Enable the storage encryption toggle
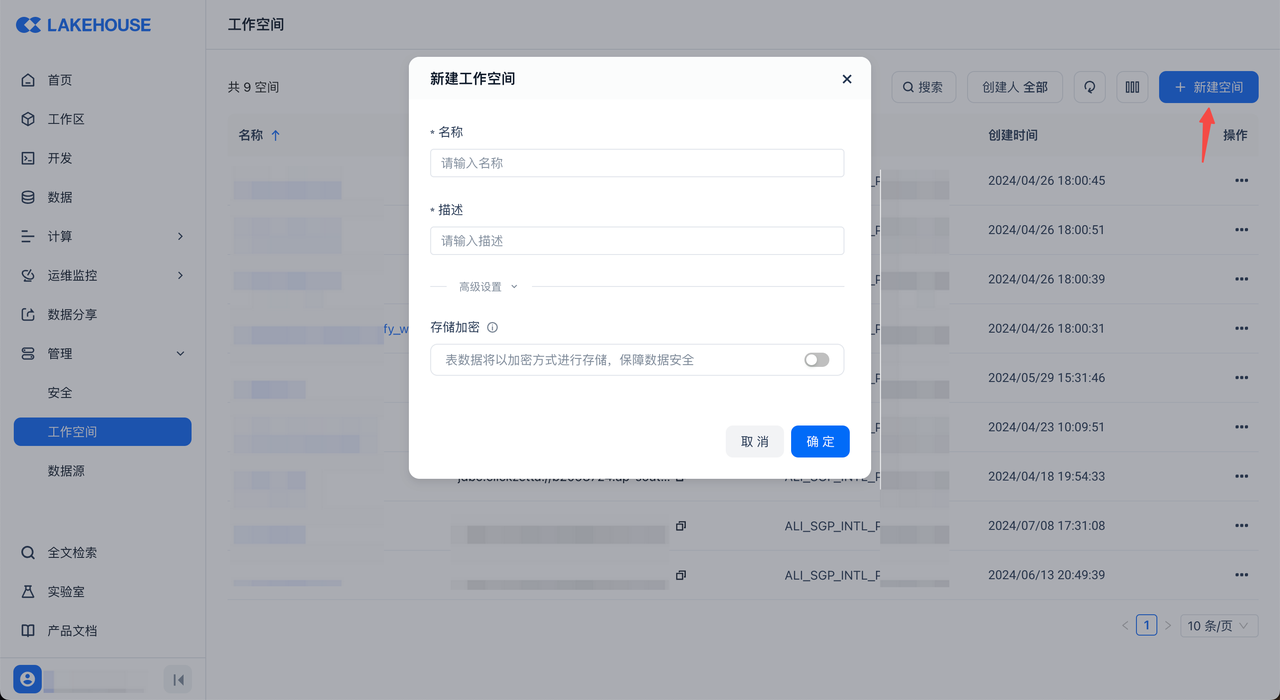 (x=816, y=360)
